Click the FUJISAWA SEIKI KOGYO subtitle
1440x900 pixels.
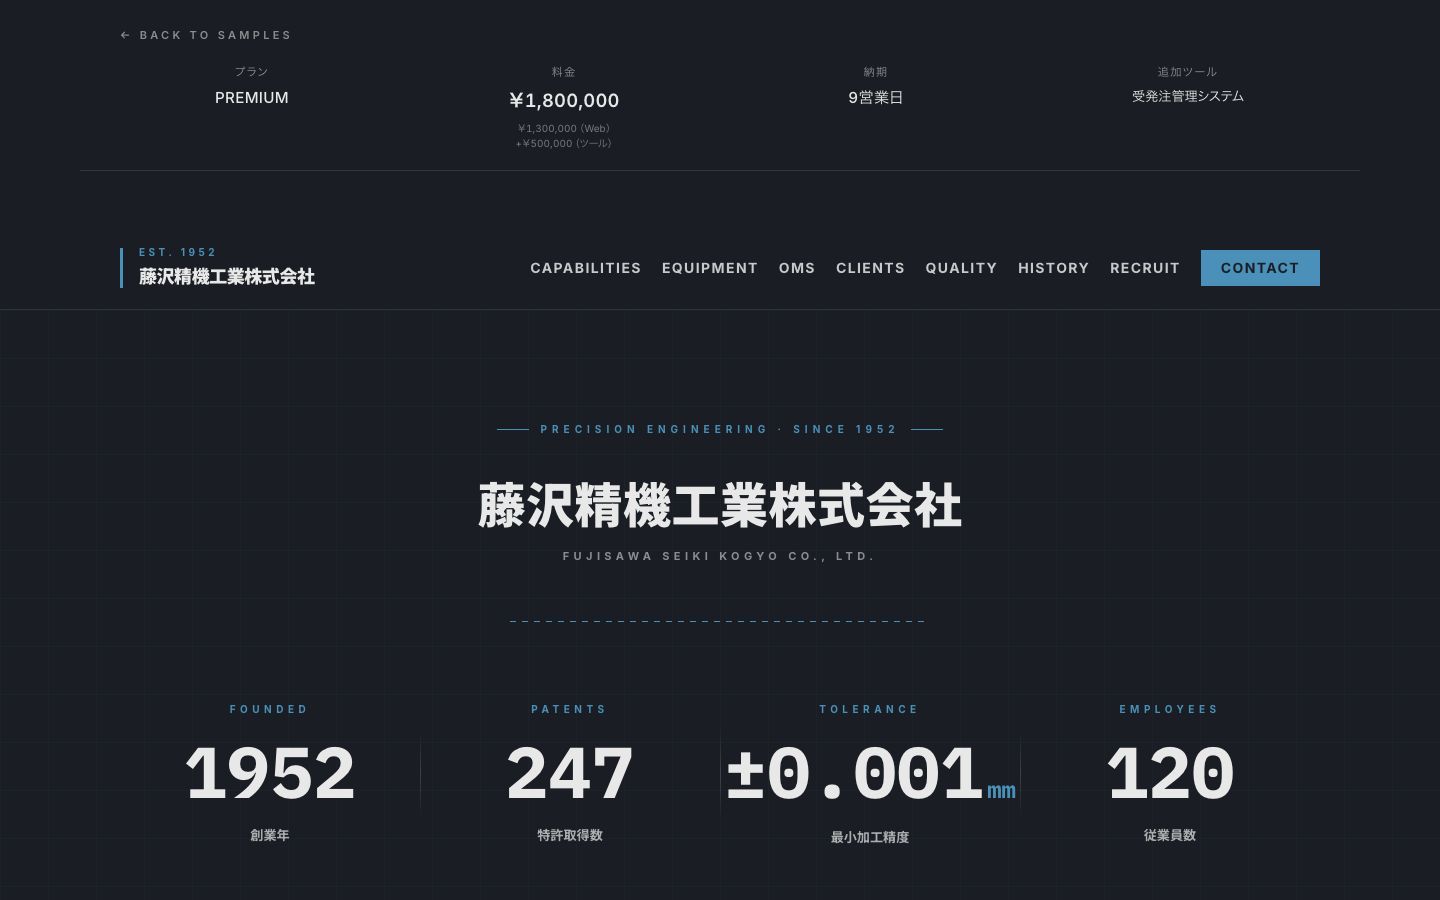pyautogui.click(x=720, y=556)
